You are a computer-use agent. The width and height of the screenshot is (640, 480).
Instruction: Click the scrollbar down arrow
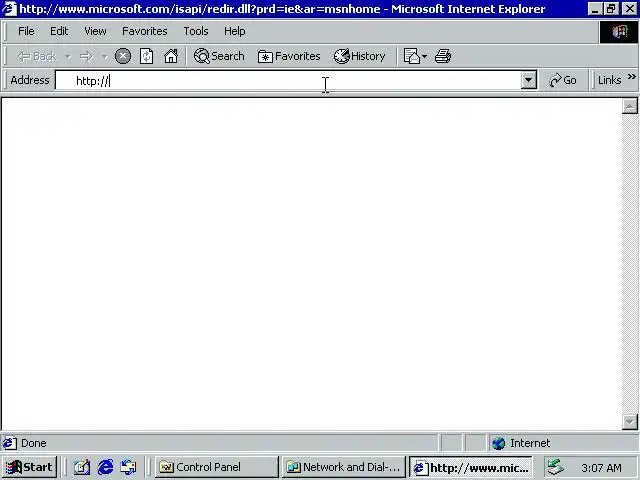(630, 422)
